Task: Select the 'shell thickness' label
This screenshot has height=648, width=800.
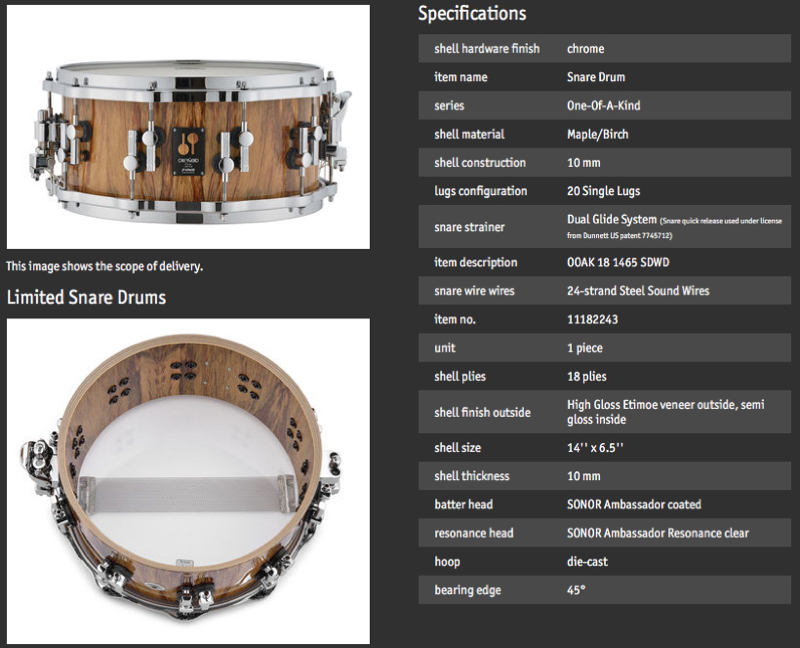Action: 472,476
